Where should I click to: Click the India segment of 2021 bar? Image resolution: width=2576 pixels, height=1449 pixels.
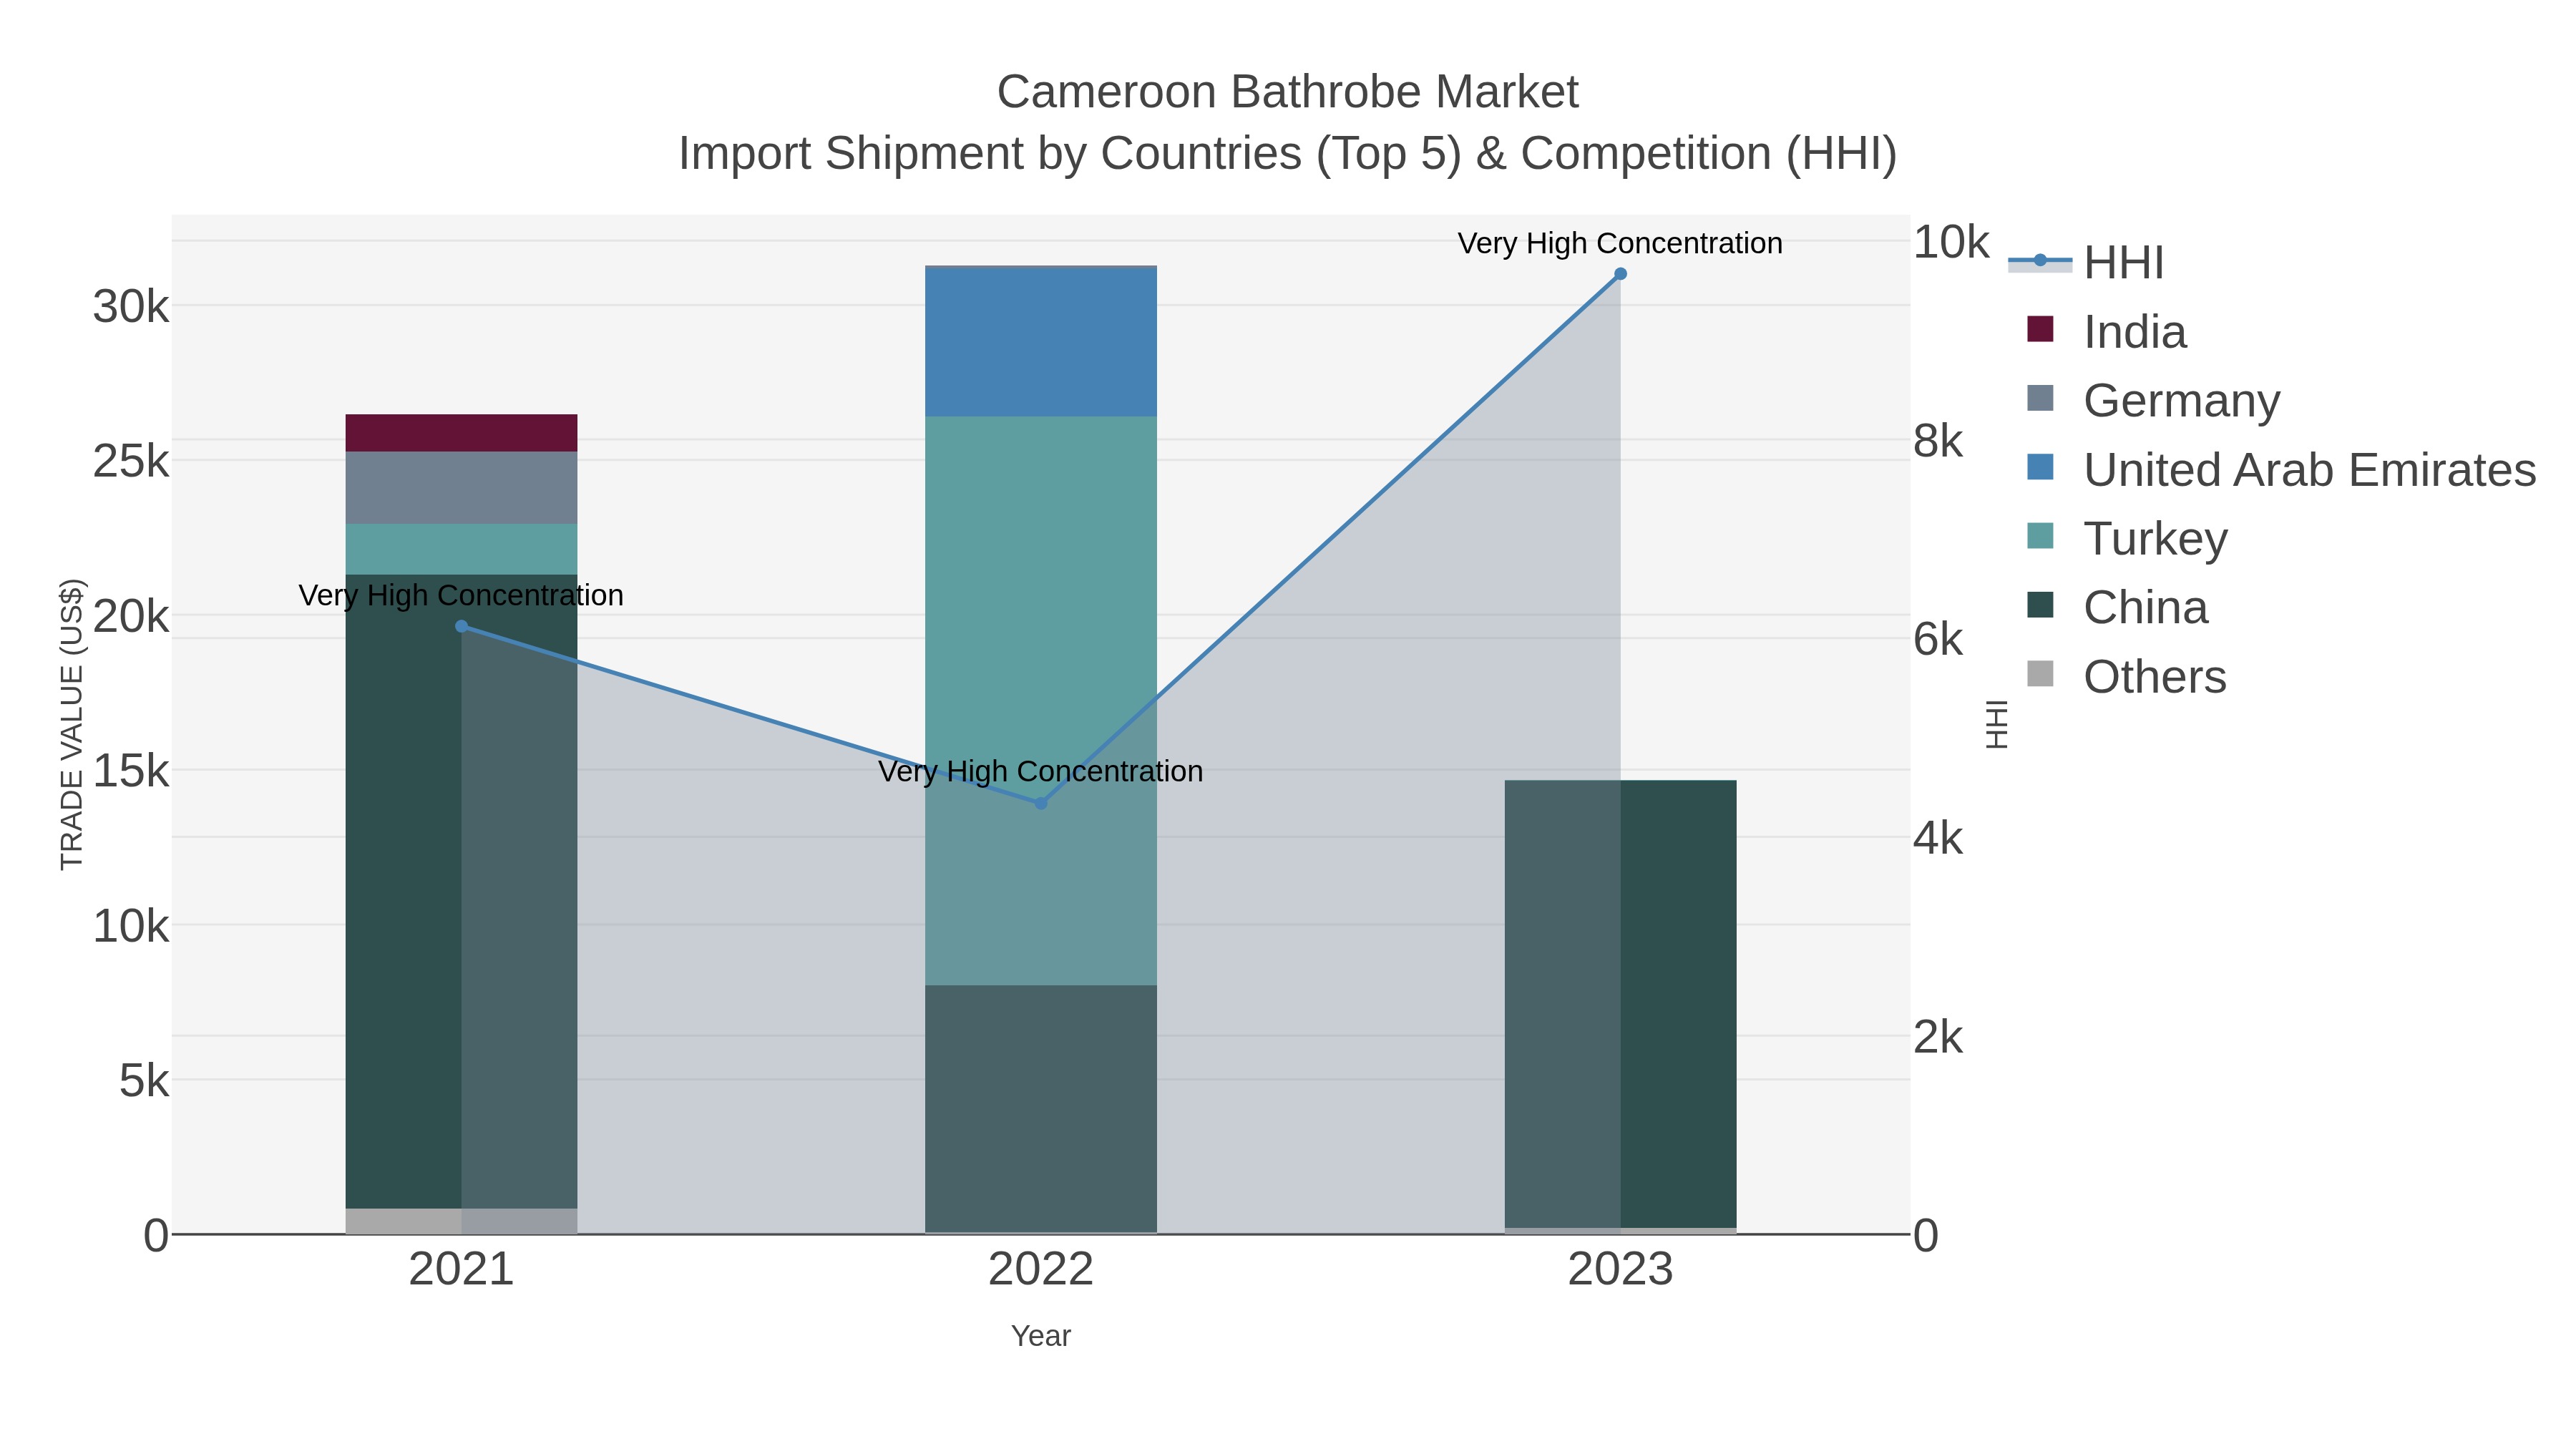coord(461,433)
